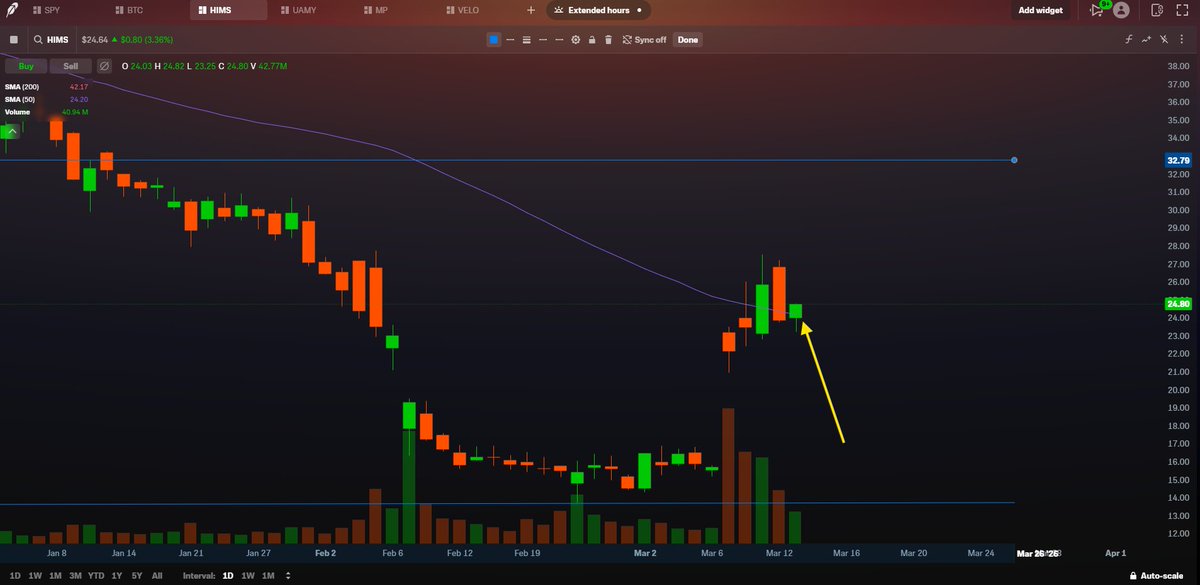The image size is (1200, 585).
Task: Click Done to finish editing drawing
Action: tap(688, 40)
